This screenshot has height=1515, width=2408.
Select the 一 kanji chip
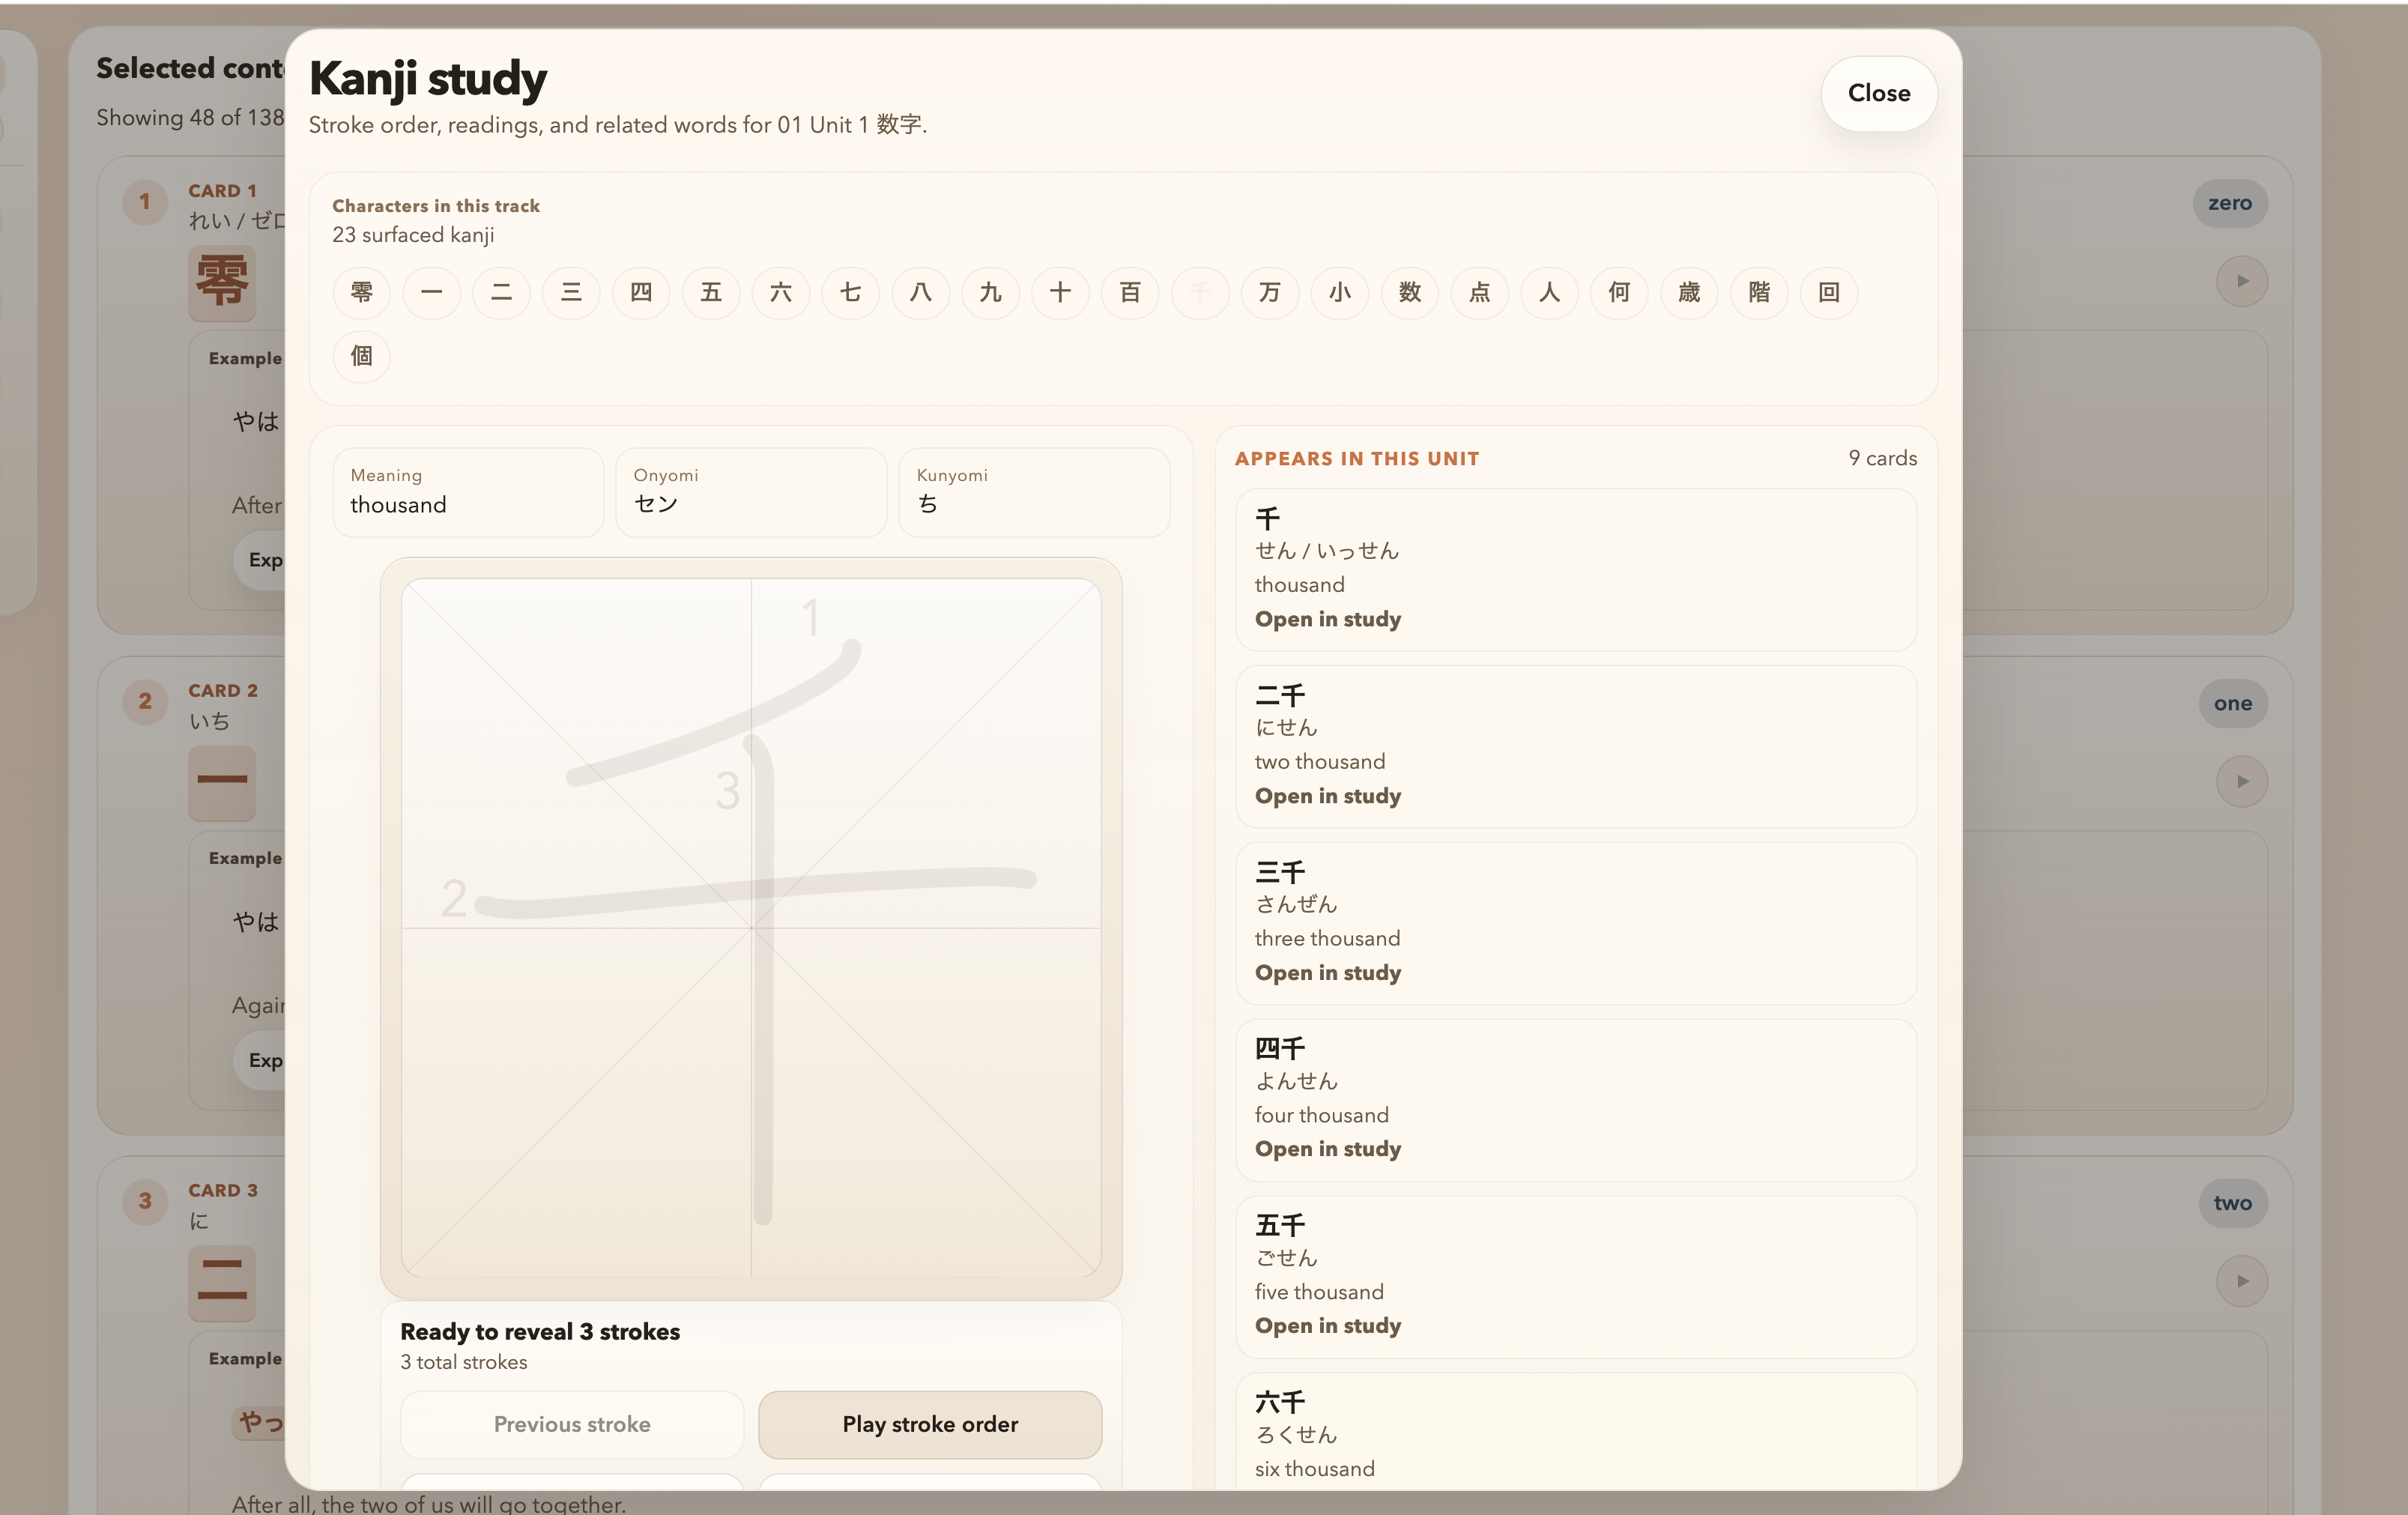point(432,292)
